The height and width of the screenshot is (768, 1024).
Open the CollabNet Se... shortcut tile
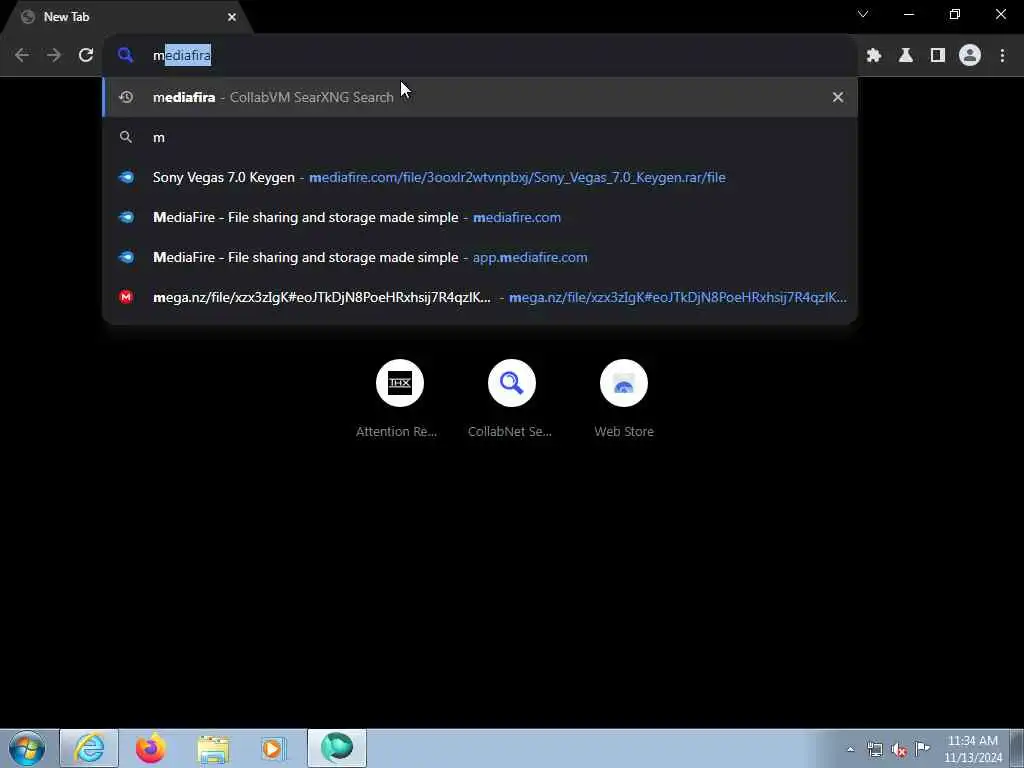tap(511, 398)
